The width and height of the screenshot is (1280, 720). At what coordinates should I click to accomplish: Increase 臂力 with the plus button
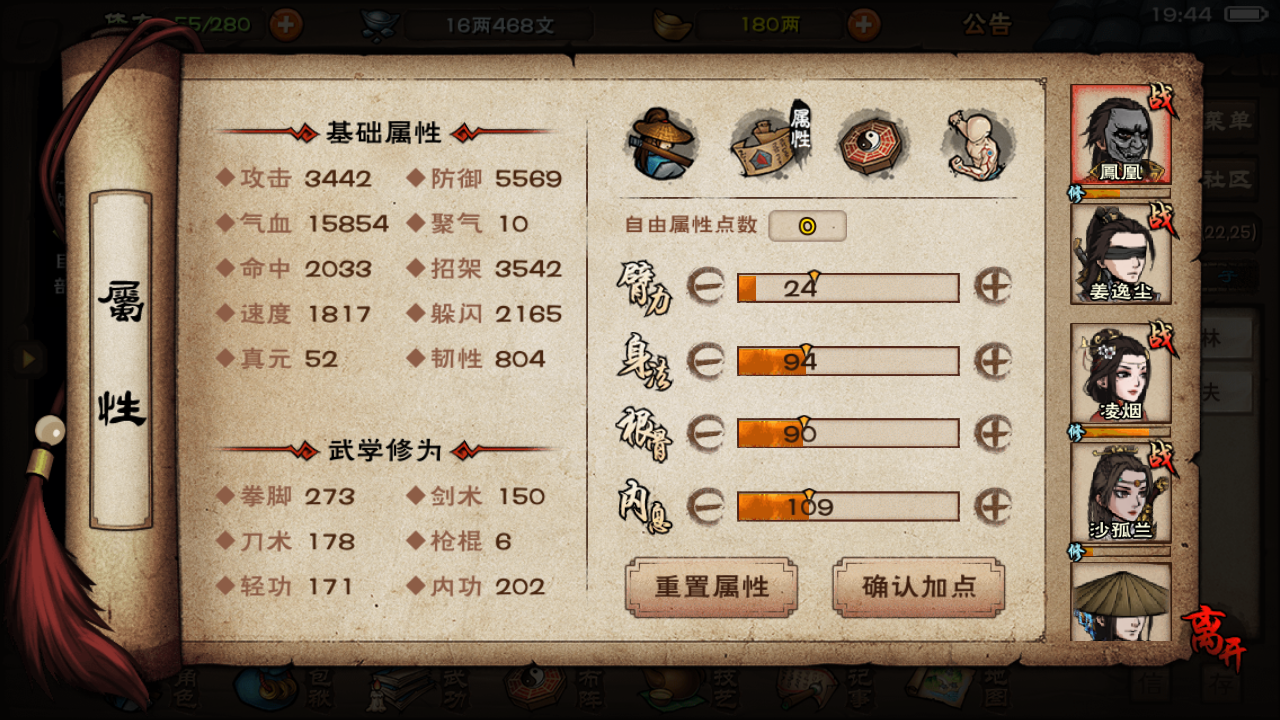point(993,287)
